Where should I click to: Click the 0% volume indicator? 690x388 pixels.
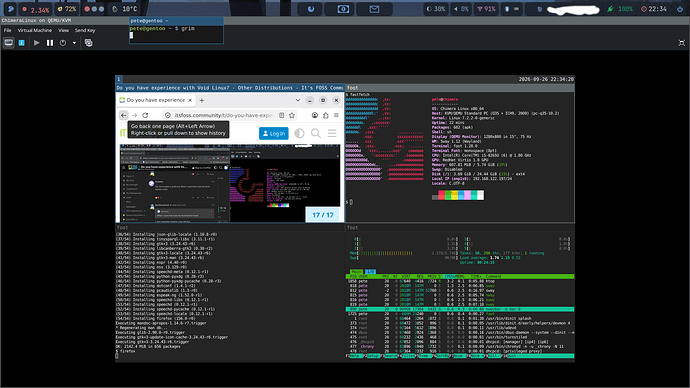tap(461, 9)
